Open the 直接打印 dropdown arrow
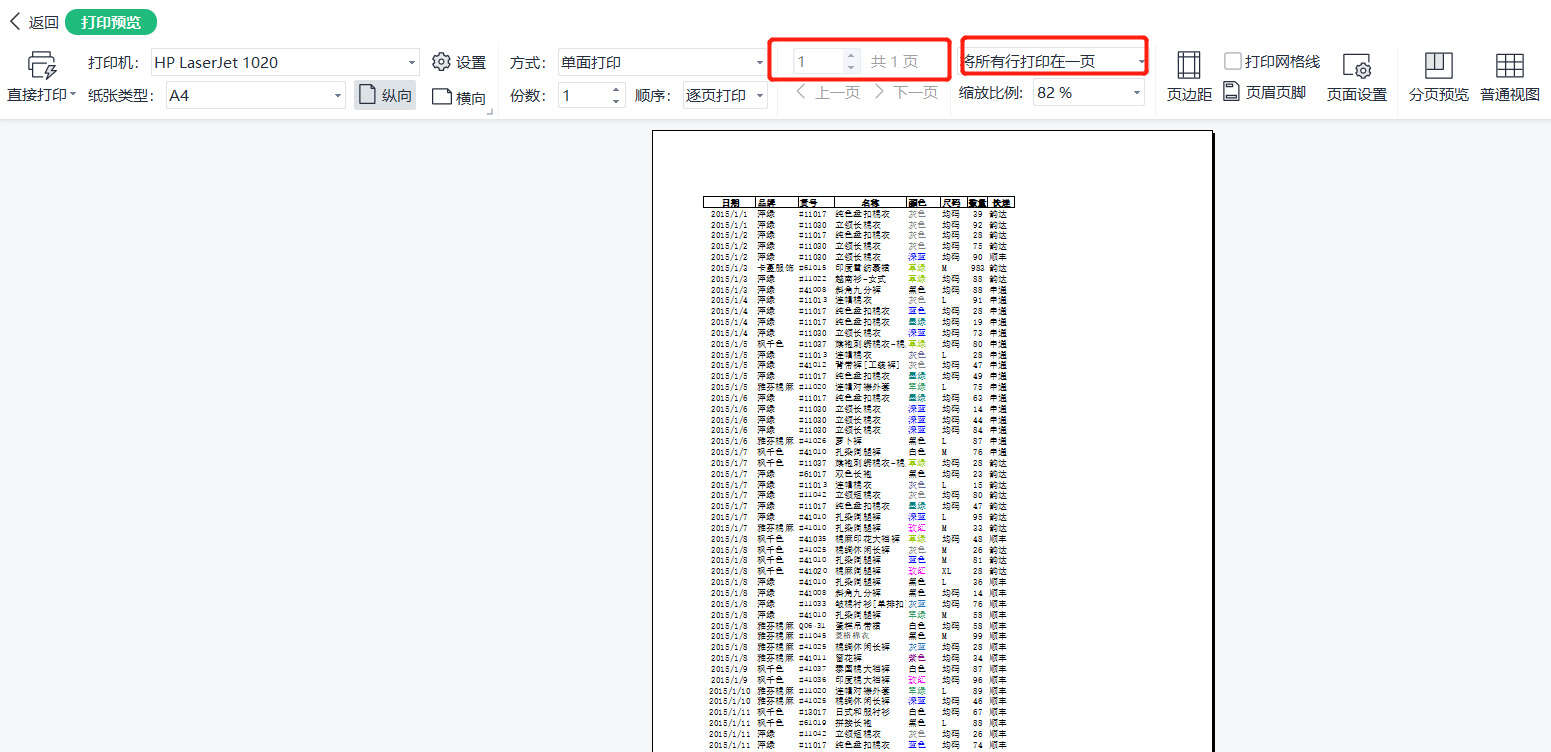1551x752 pixels. pos(73,95)
